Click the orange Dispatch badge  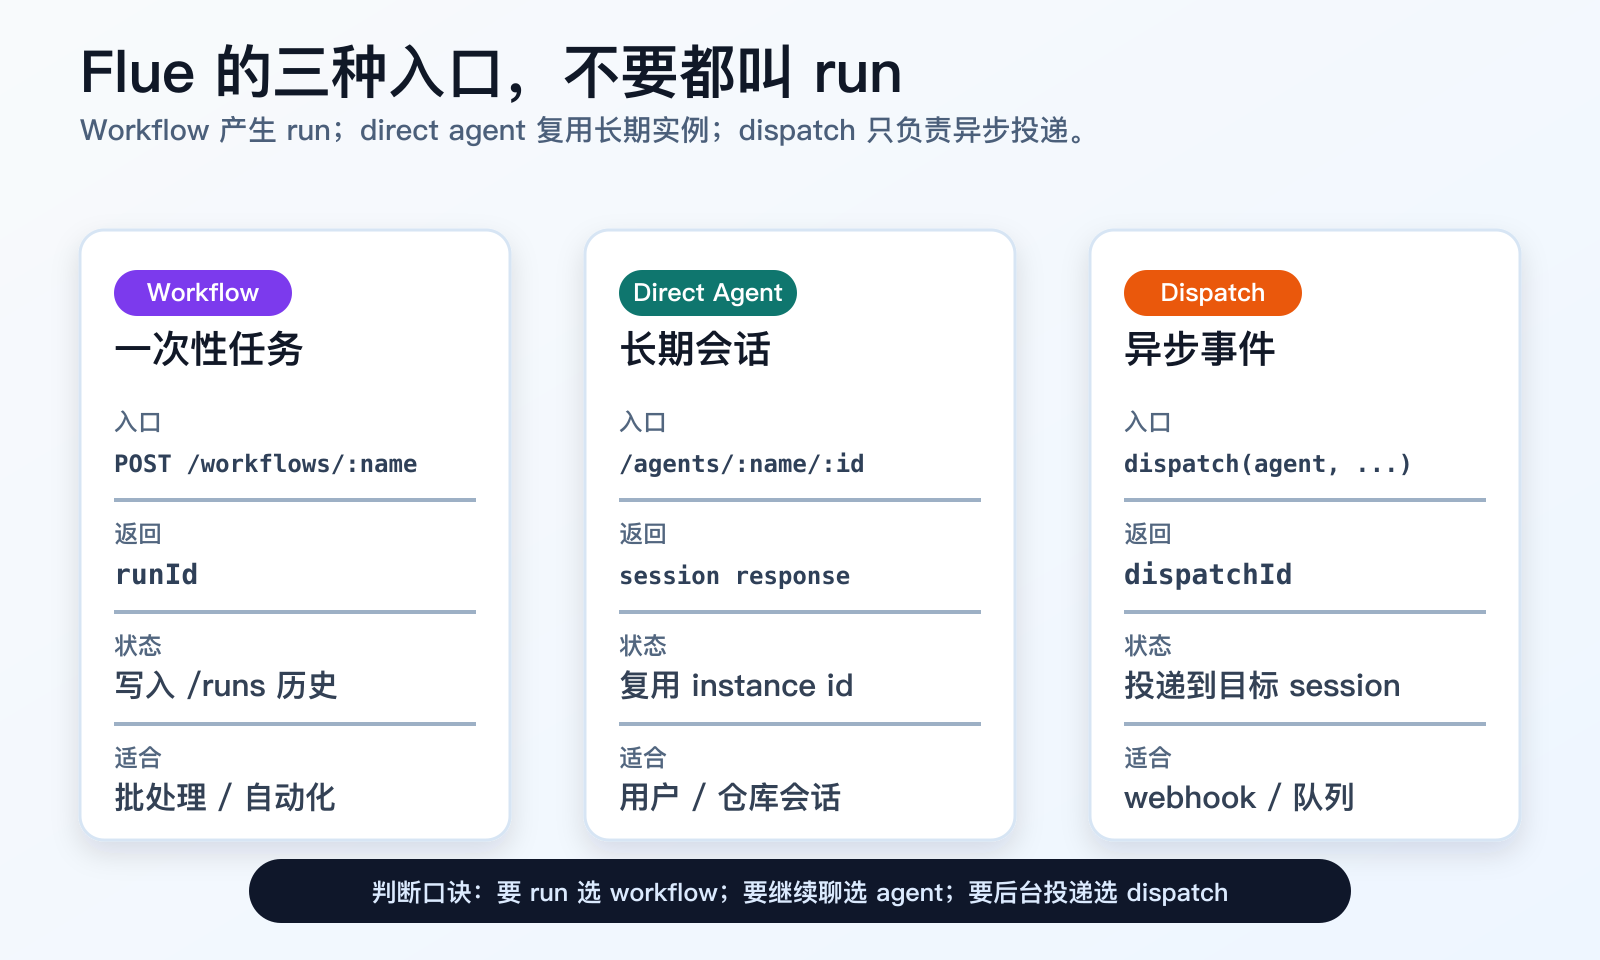[x=1213, y=293]
